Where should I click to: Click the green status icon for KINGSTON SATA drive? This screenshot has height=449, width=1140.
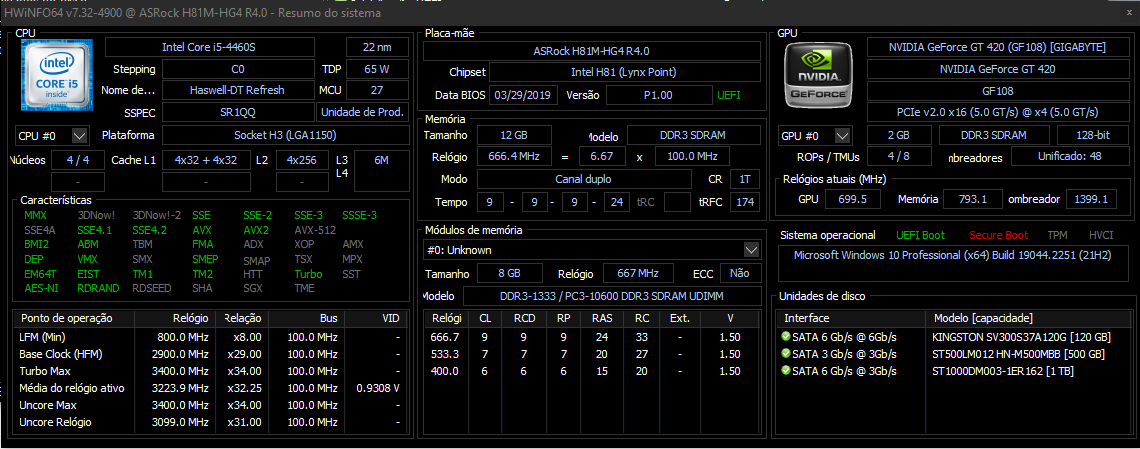pyautogui.click(x=785, y=336)
